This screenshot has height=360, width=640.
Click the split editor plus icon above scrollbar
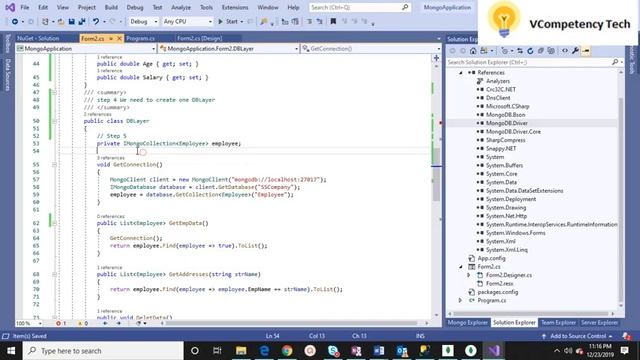click(436, 58)
